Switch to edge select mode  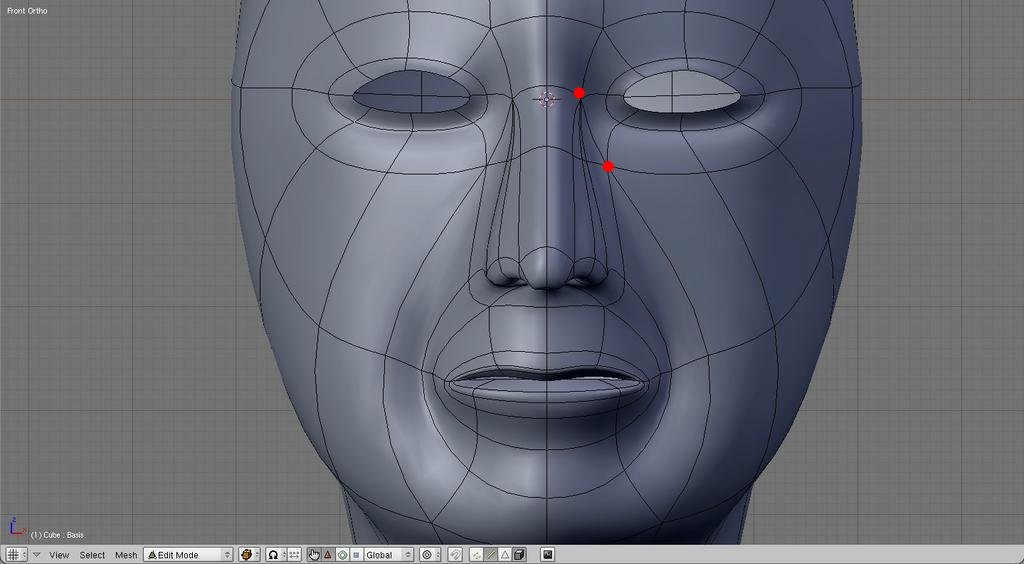491,554
